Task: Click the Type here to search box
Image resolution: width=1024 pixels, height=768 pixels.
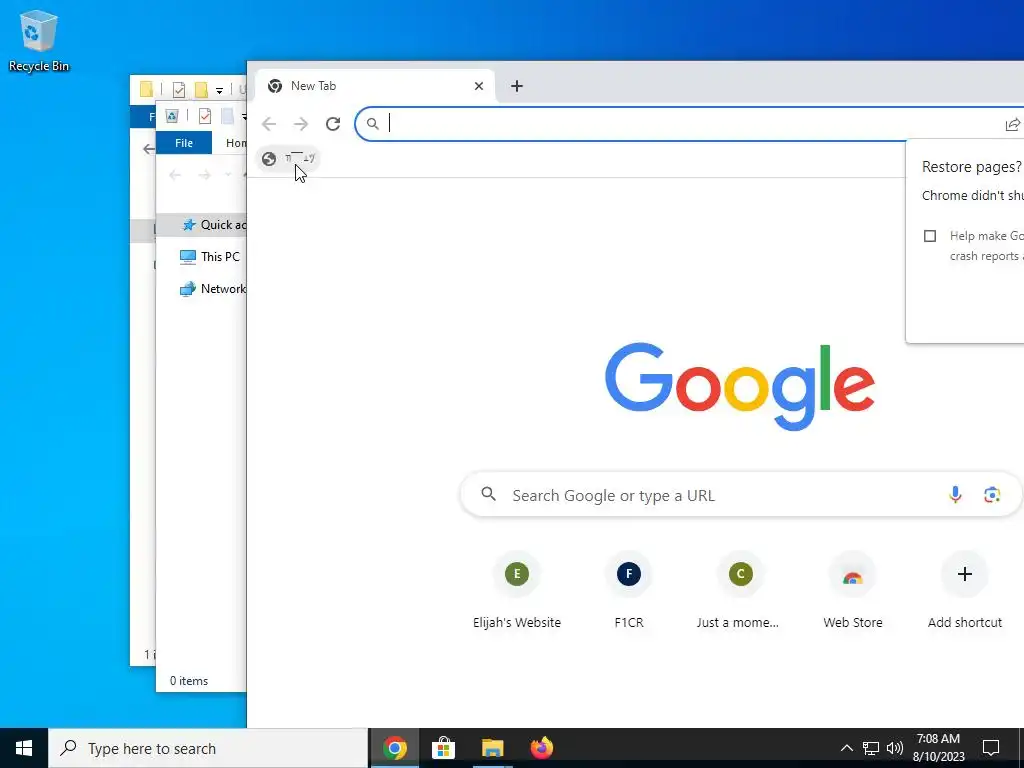Action: coord(208,748)
